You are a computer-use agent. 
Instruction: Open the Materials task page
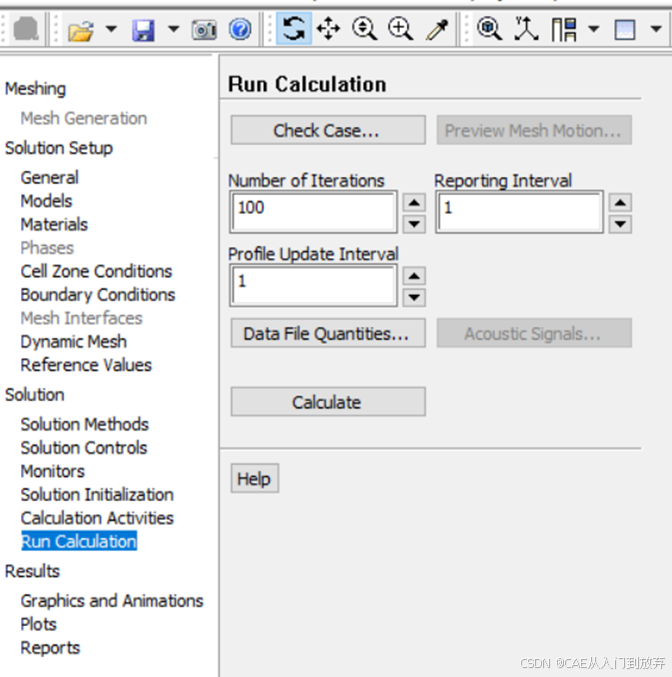[54, 224]
